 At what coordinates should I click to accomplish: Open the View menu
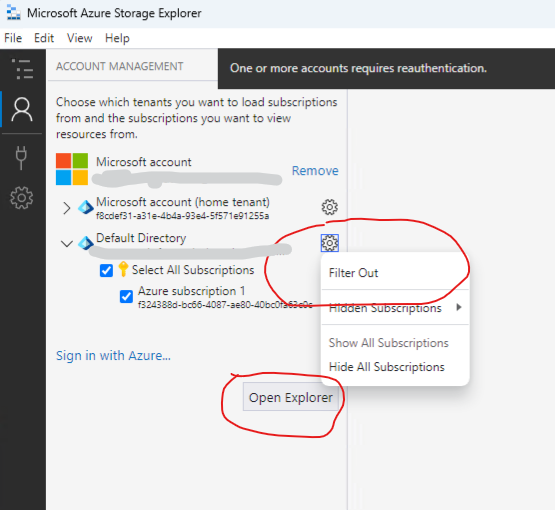[80, 38]
